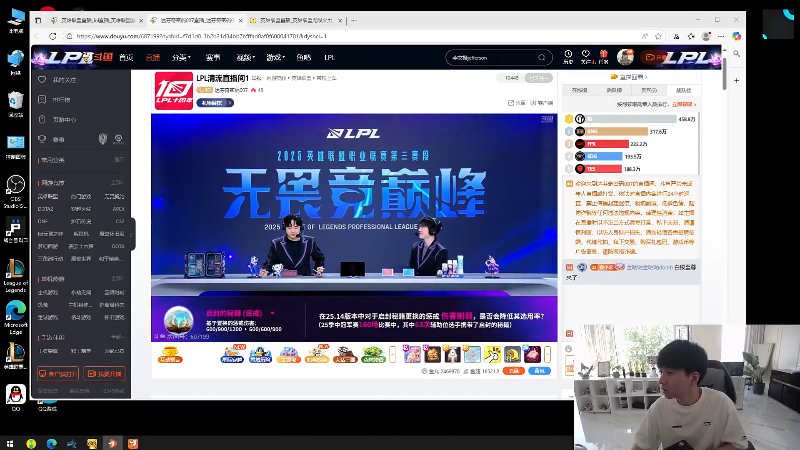Expand the gift list arrow at right end

click(x=547, y=354)
